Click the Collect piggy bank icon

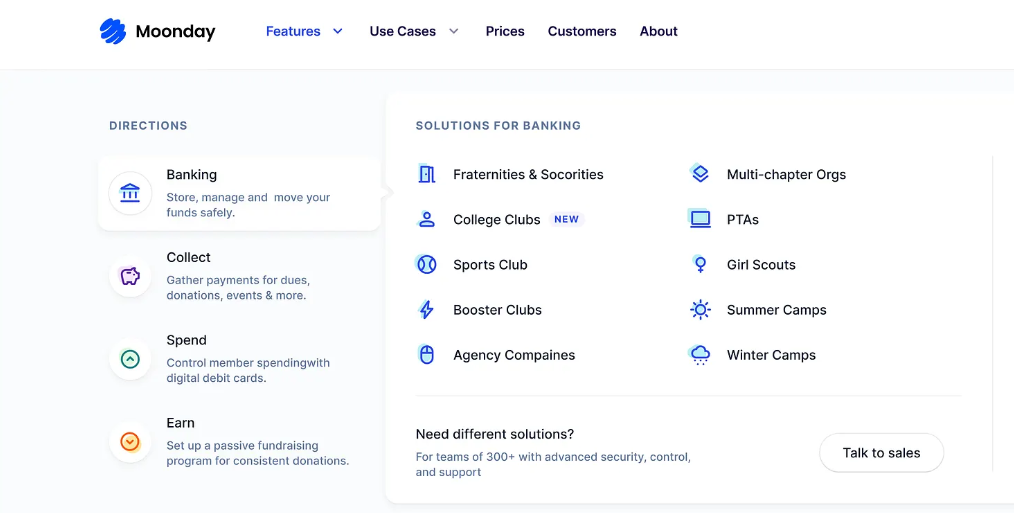[130, 276]
